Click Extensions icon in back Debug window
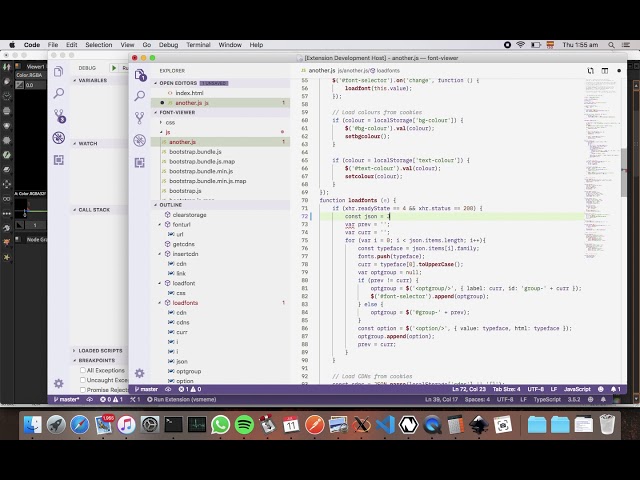This screenshot has width=640, height=480. pyautogui.click(x=59, y=160)
